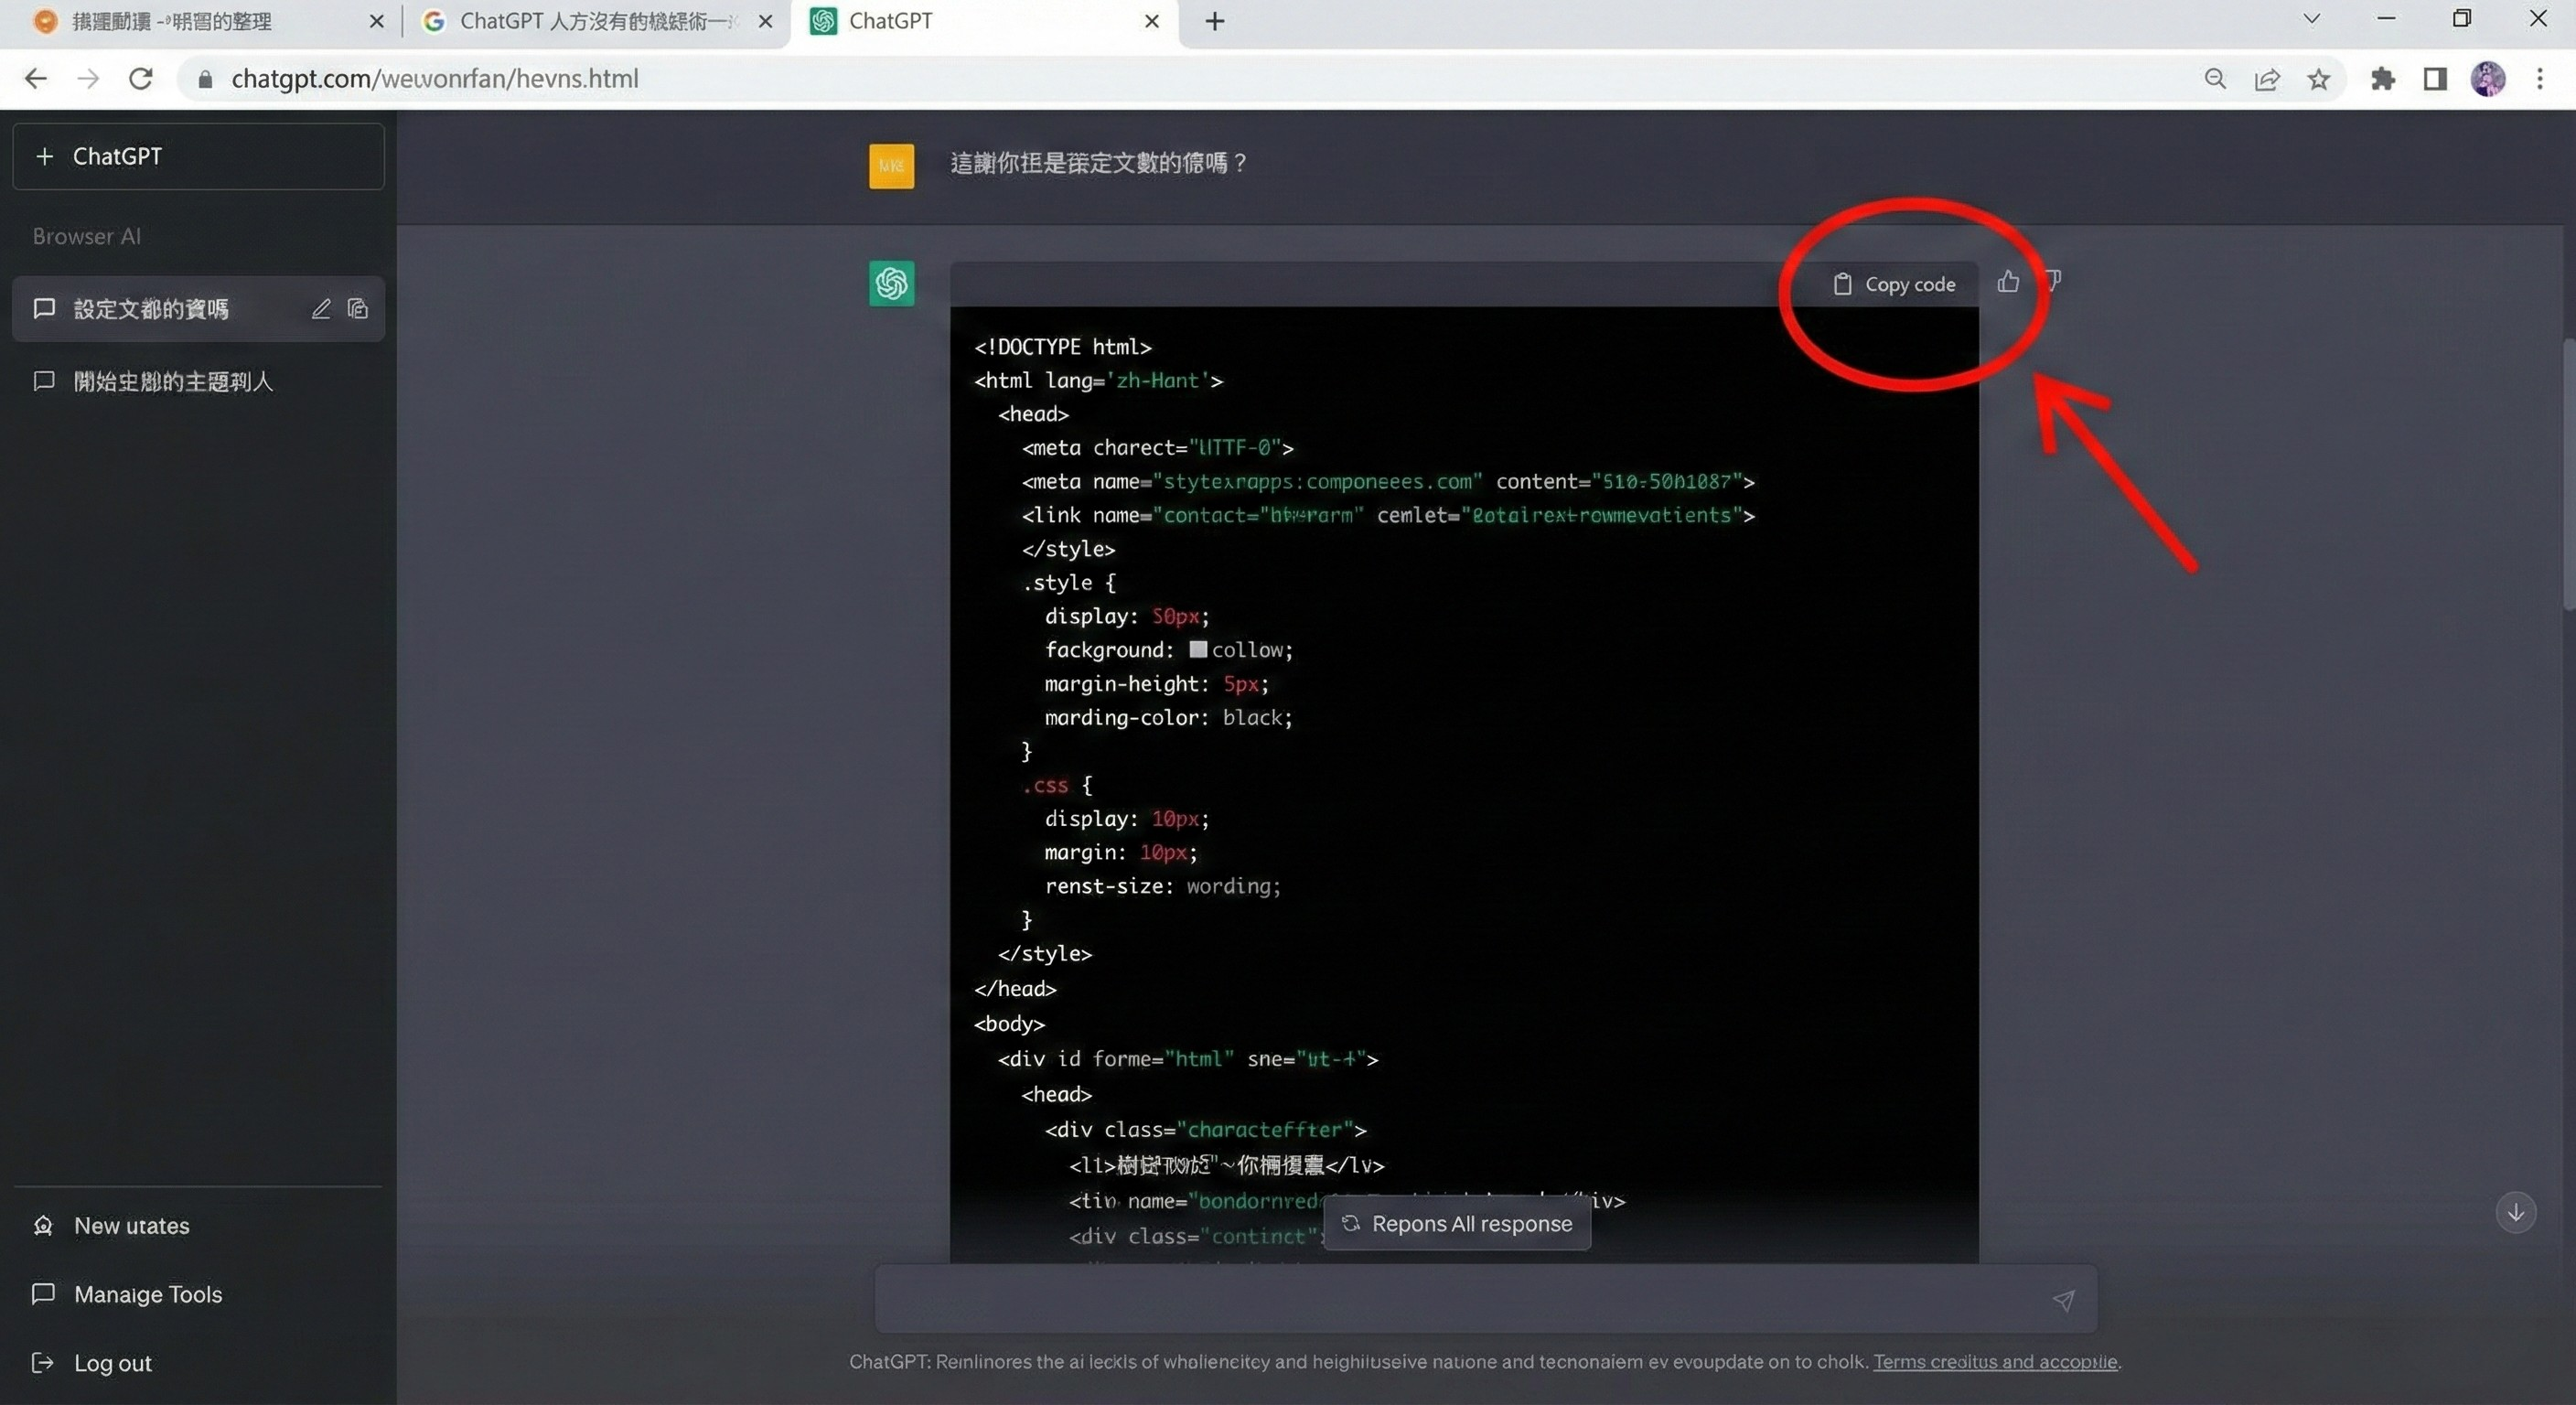Bookmark this page with the star icon

pos(2318,79)
